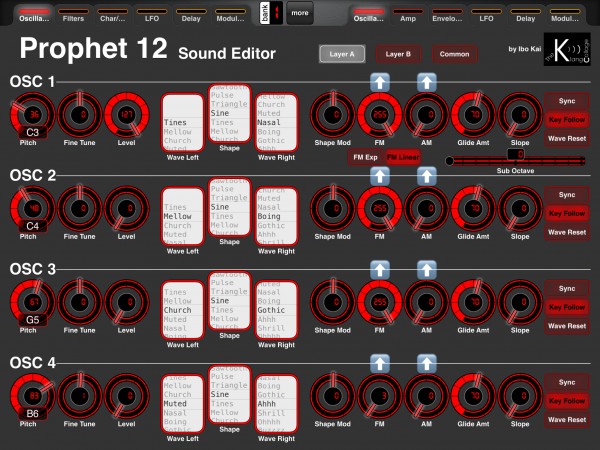Open the Common settings button
Image resolution: width=600 pixels, height=450 pixels.
pyautogui.click(x=455, y=54)
